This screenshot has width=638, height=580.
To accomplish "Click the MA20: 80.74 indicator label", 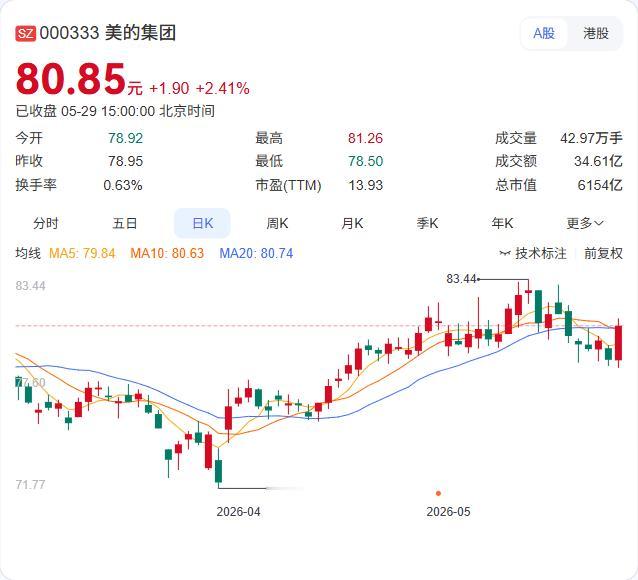I will (x=256, y=253).
